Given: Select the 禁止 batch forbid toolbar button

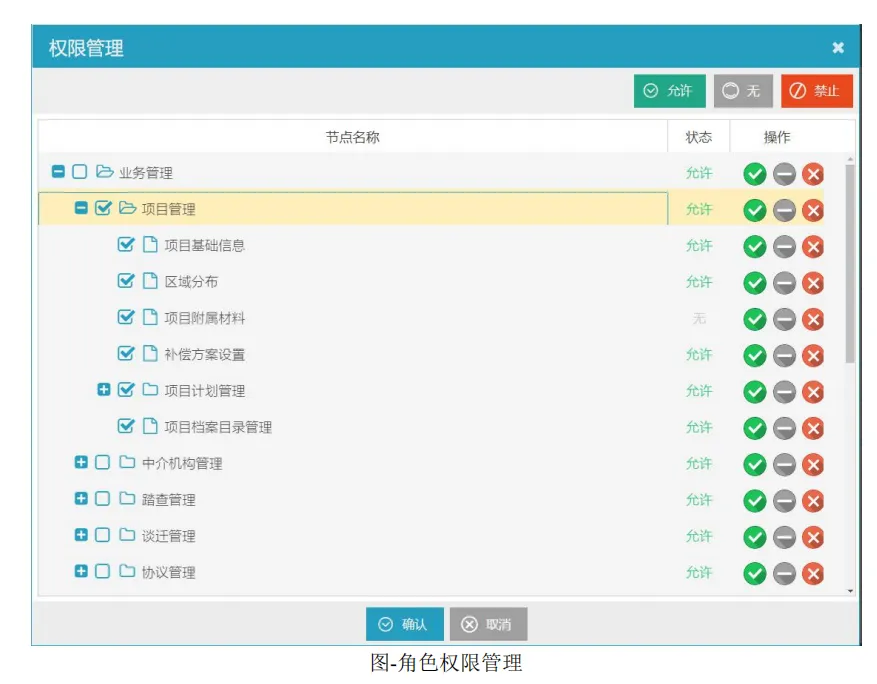Looking at the screenshot, I should [x=816, y=91].
